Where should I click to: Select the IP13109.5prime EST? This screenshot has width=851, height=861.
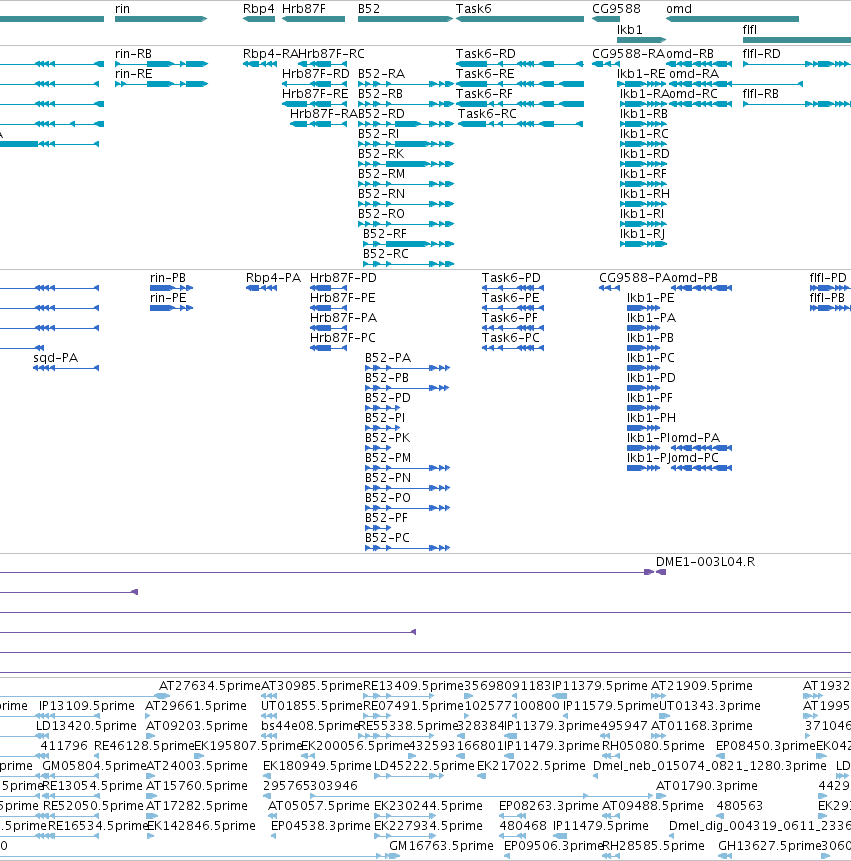pyautogui.click(x=66, y=716)
